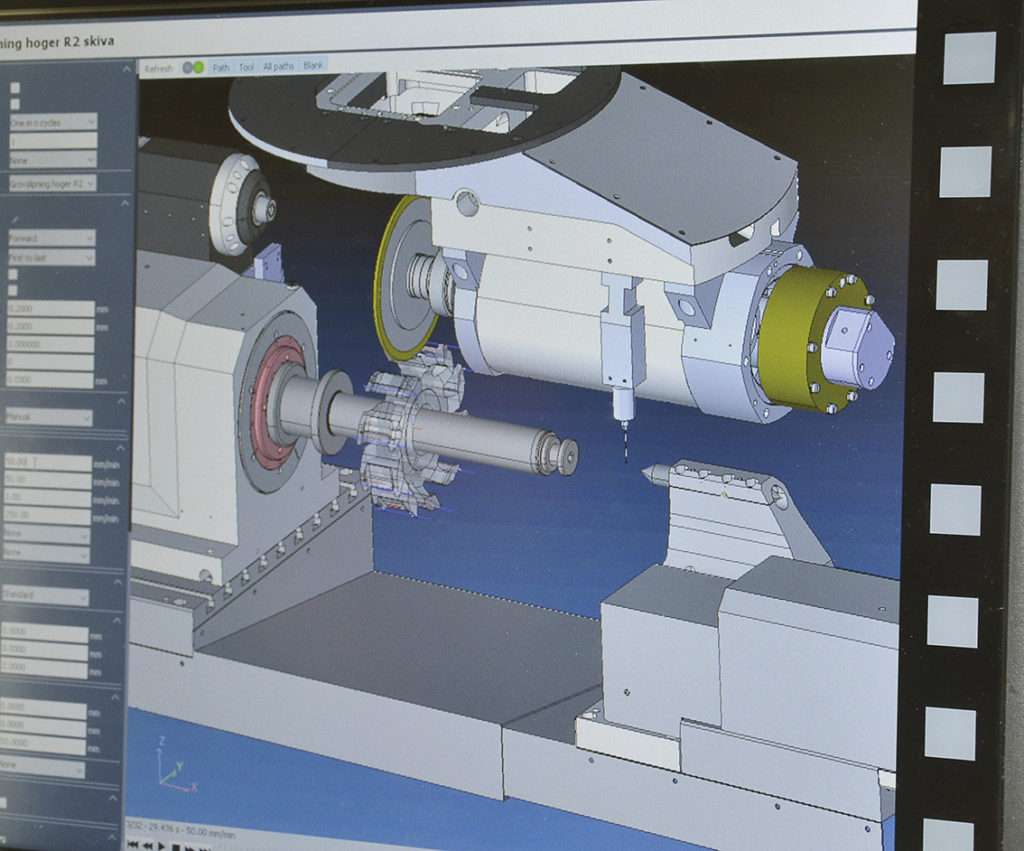Edit the 250.00 mm/min feedrate field
Image resolution: width=1024 pixels, height=851 pixels.
(45, 515)
